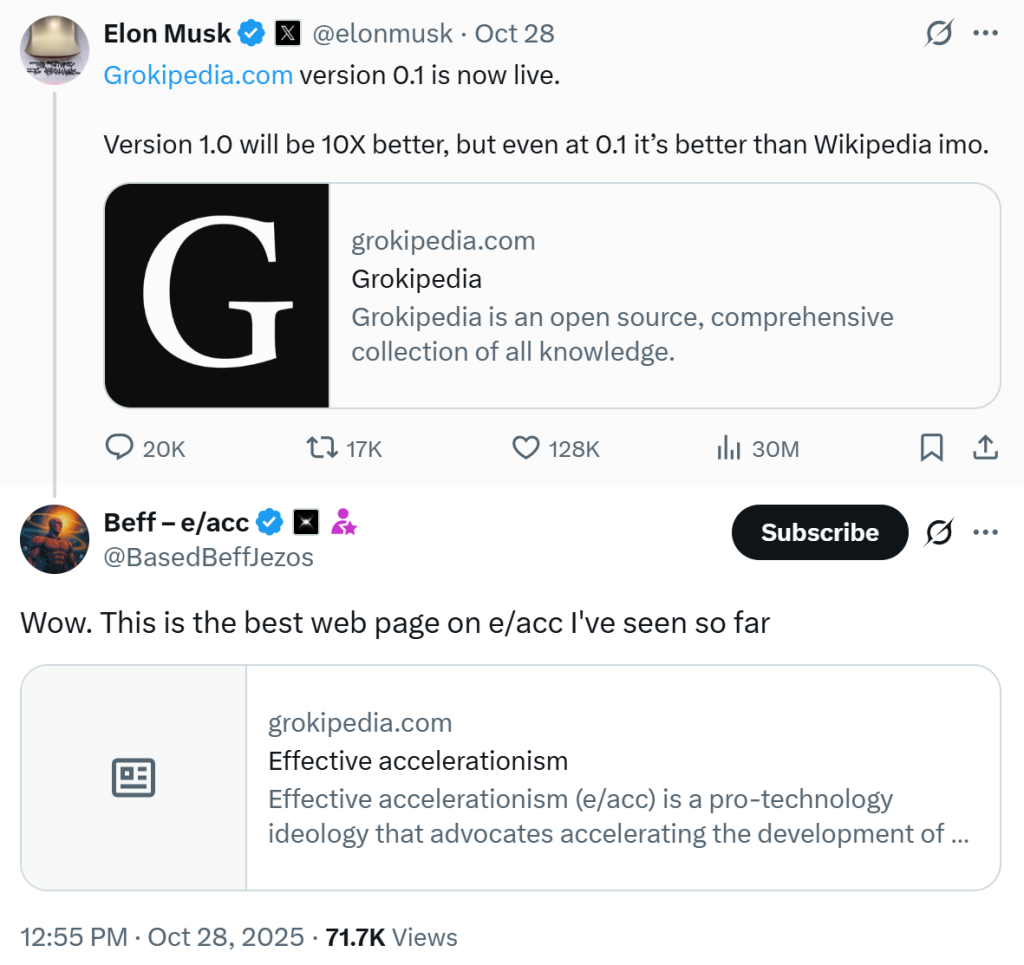This screenshot has height=965, width=1024.
Task: Share Elon Musk's post via share icon
Action: (985, 448)
